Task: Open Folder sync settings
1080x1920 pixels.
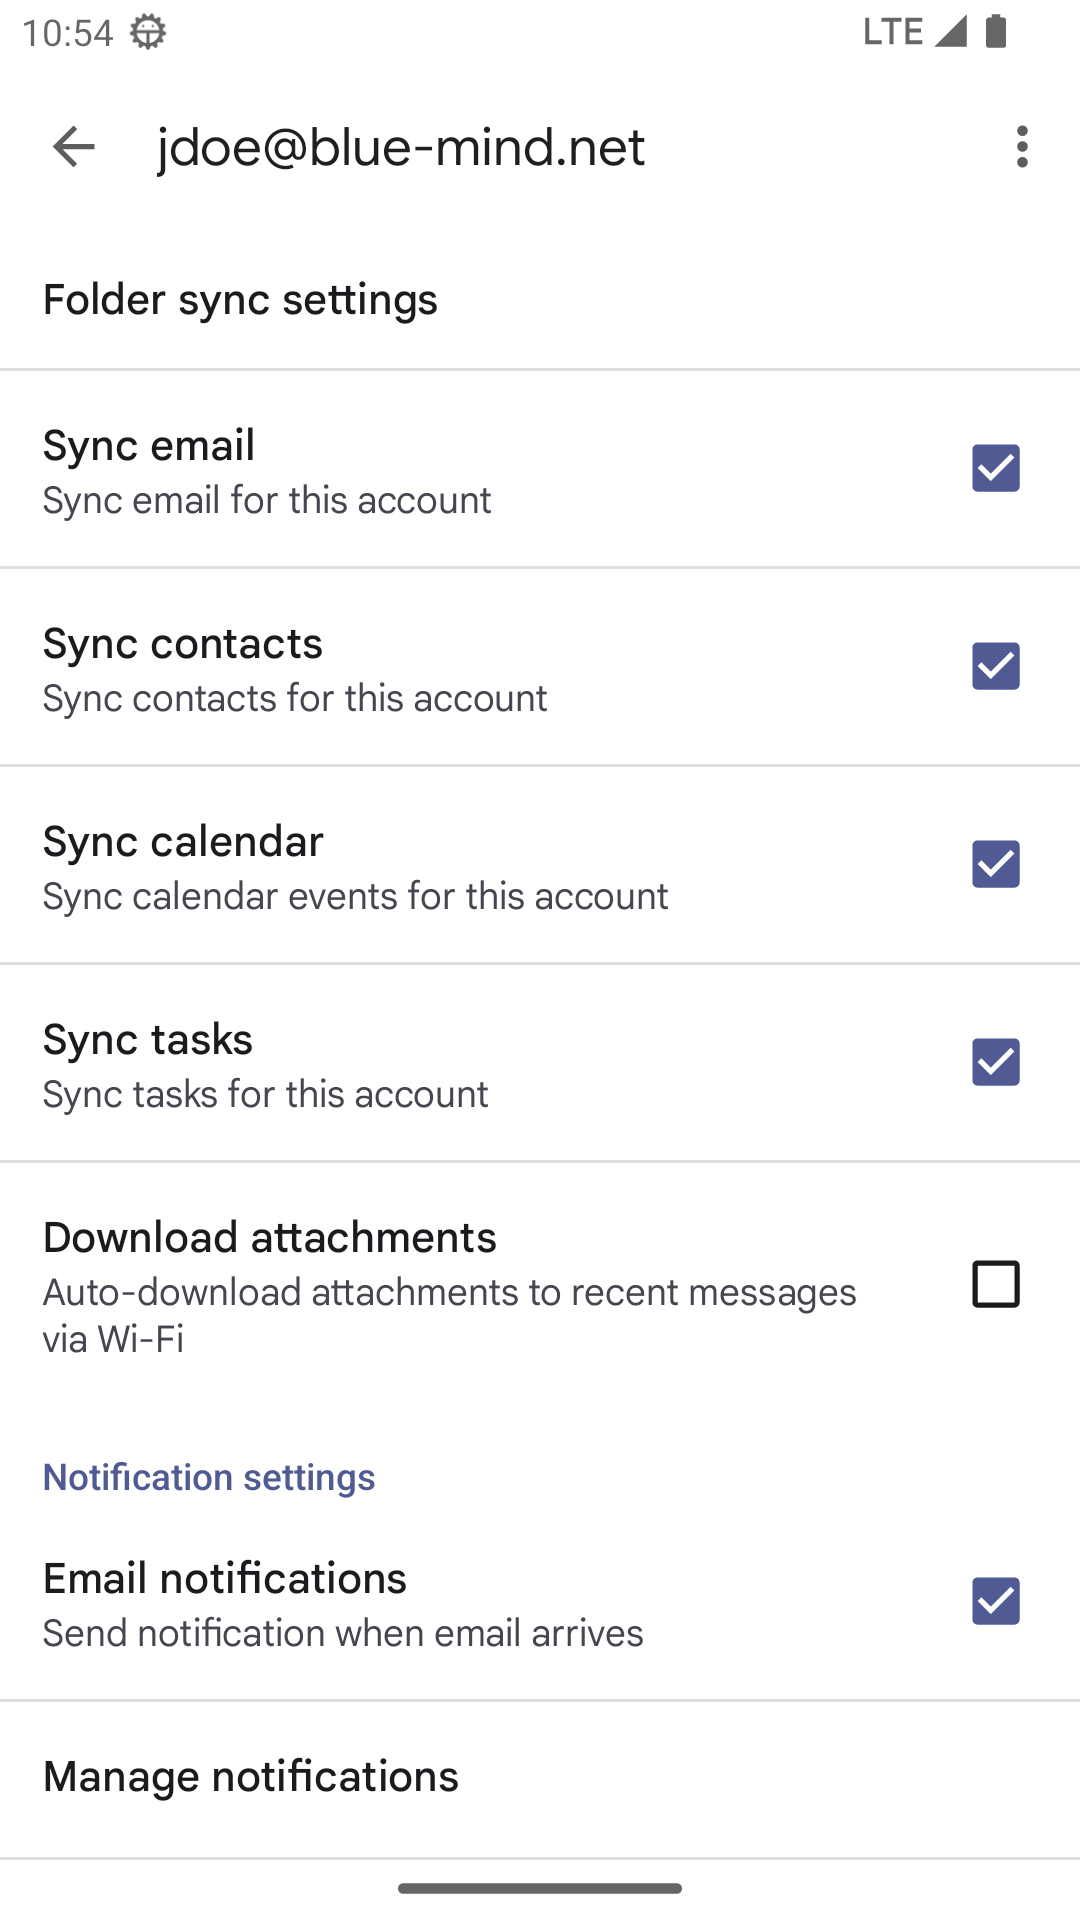Action: pos(240,299)
